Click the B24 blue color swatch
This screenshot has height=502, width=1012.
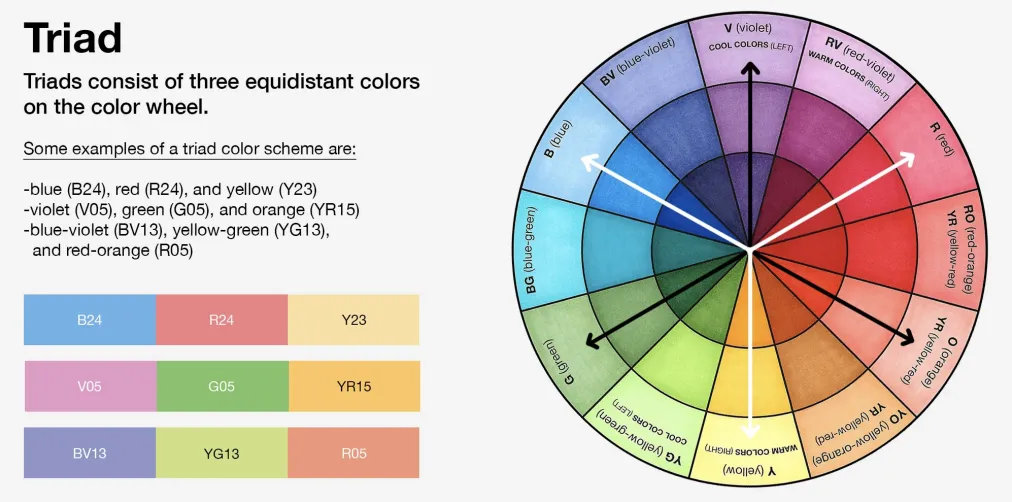click(90, 320)
